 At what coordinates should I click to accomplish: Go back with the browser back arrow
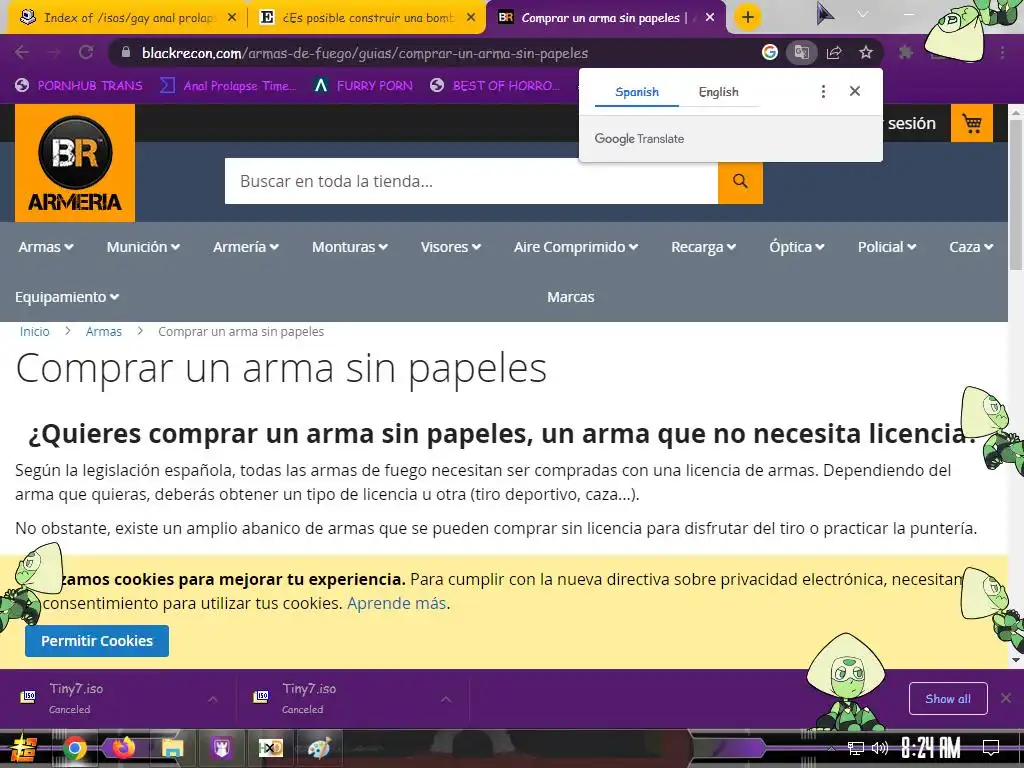pyautogui.click(x=22, y=52)
